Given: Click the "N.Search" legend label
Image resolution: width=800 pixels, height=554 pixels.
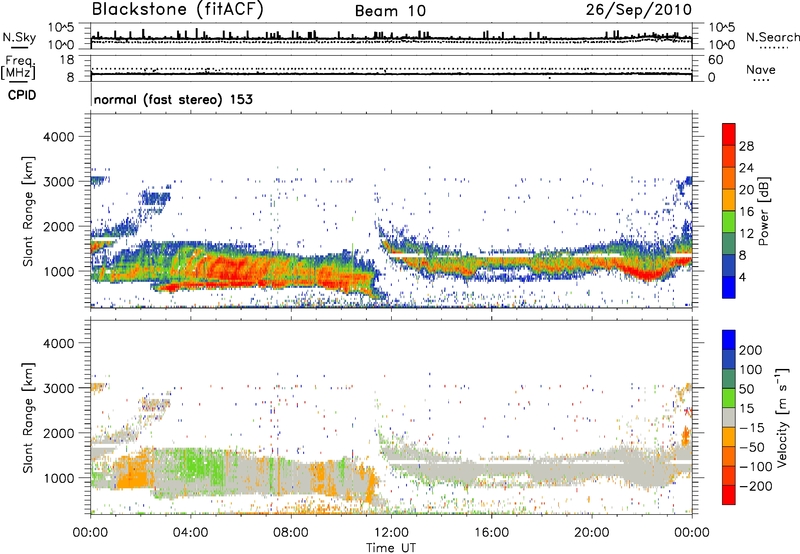Looking at the screenshot, I should (773, 37).
